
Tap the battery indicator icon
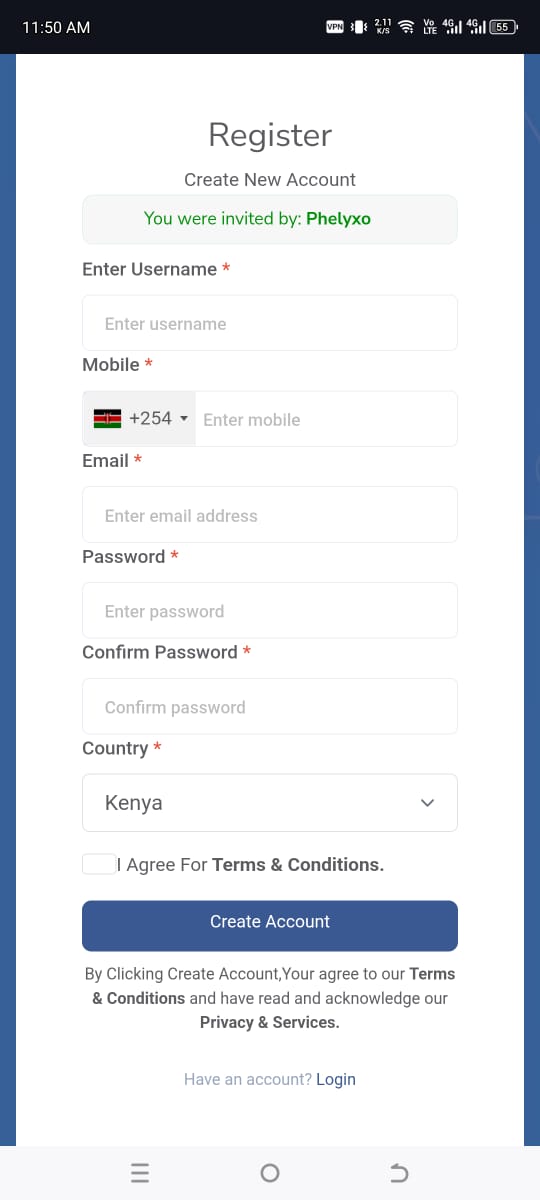point(503,27)
